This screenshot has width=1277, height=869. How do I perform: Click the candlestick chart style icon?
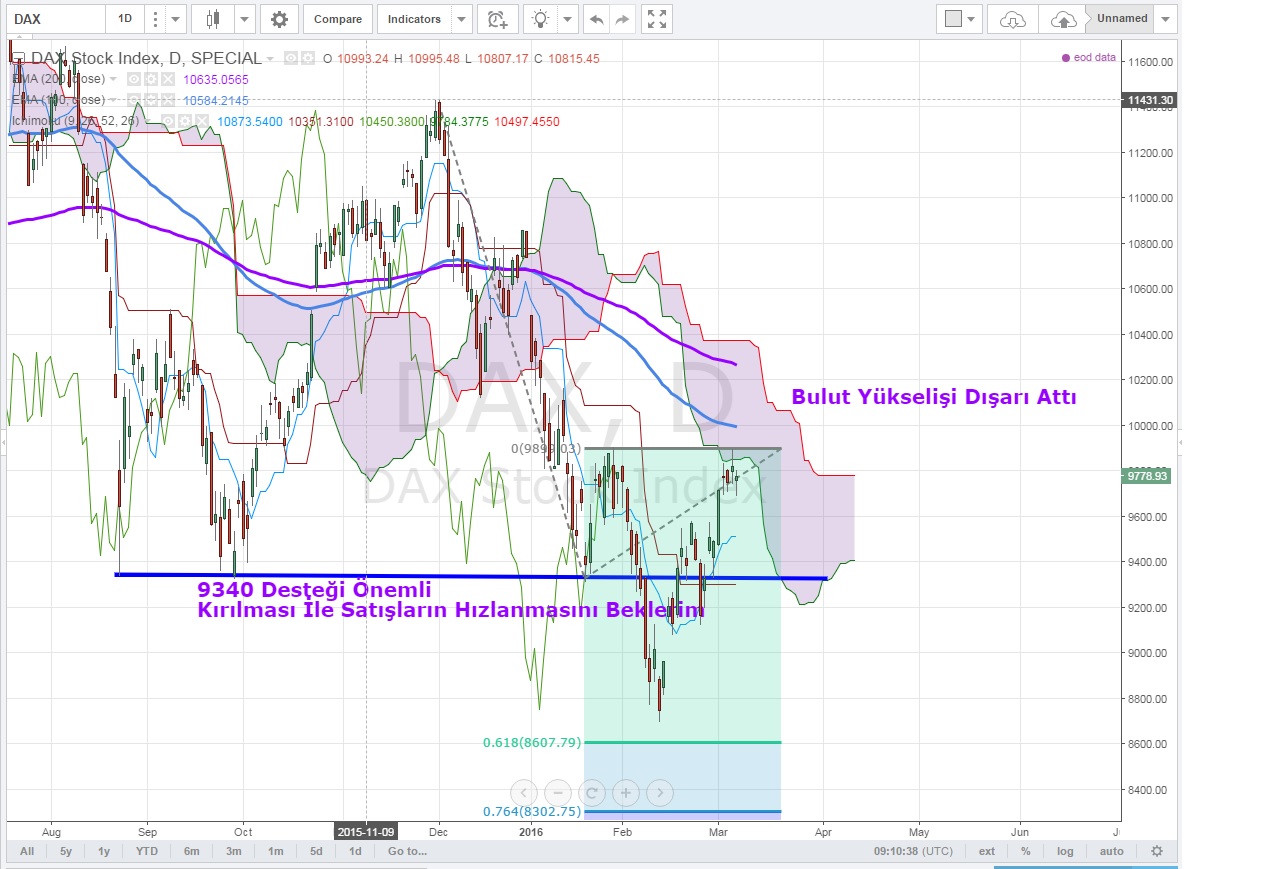coord(211,19)
